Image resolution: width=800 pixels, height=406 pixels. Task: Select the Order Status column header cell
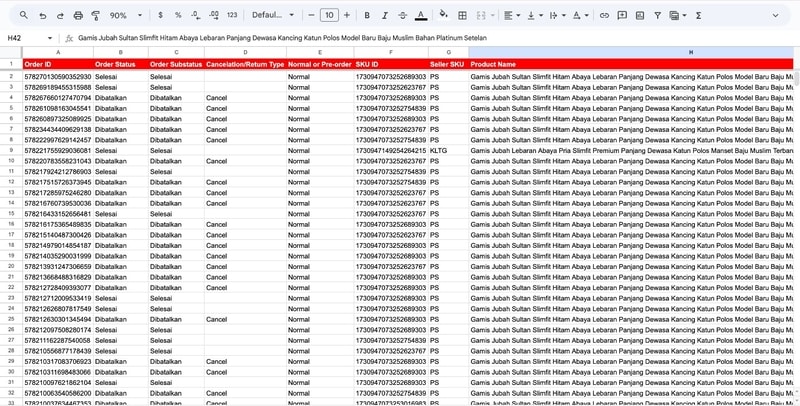tap(119, 64)
